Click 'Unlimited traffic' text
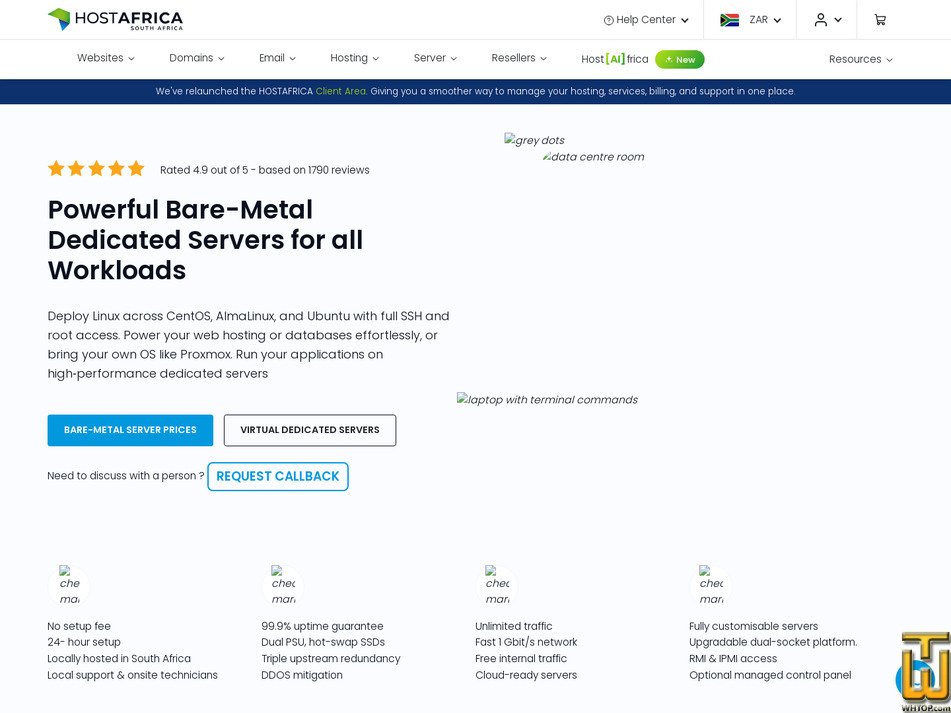This screenshot has width=951, height=713. [514, 626]
